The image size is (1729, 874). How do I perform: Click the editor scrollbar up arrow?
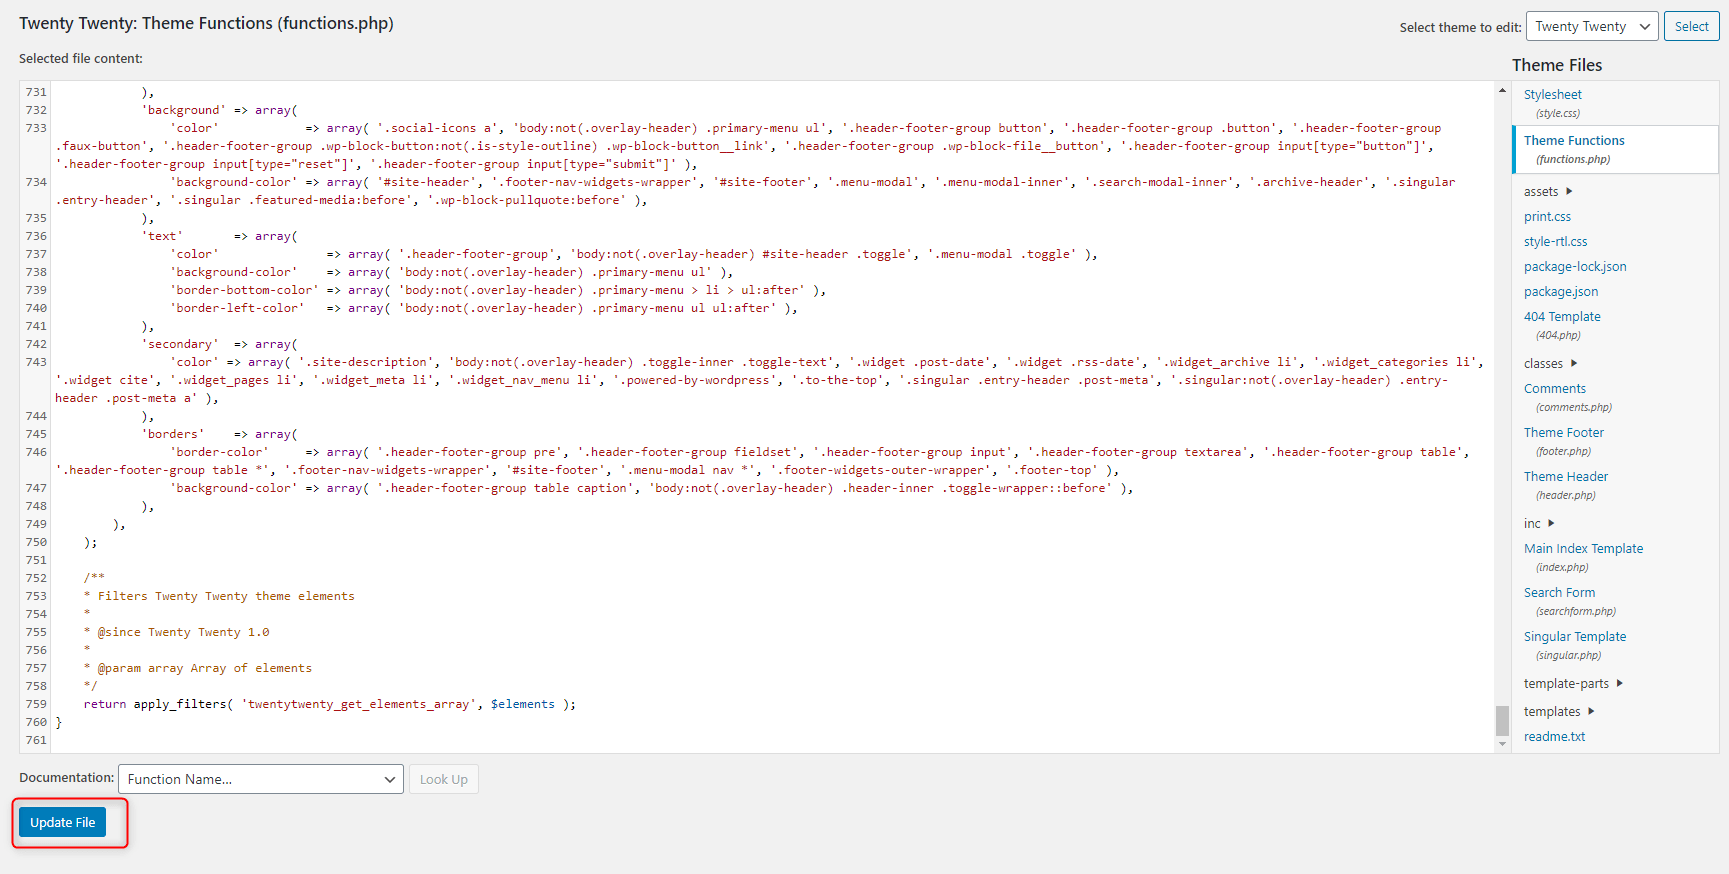(x=1502, y=90)
